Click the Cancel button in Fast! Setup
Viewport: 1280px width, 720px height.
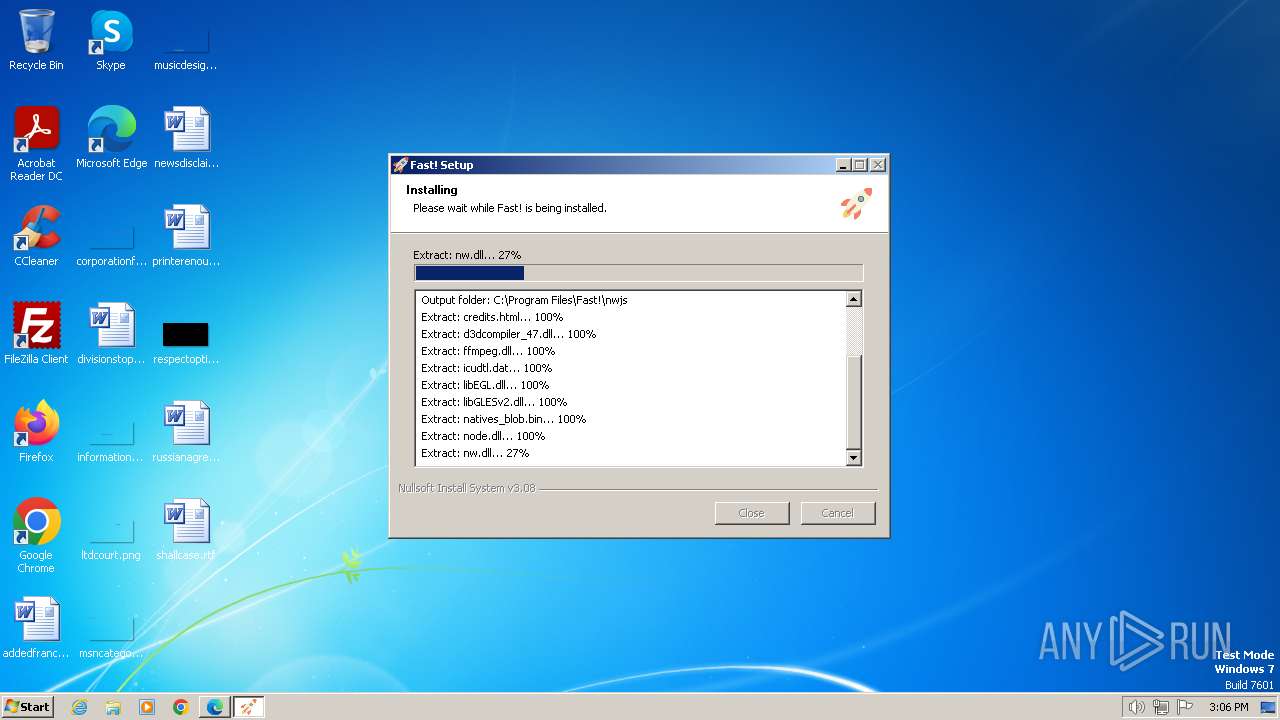837,513
